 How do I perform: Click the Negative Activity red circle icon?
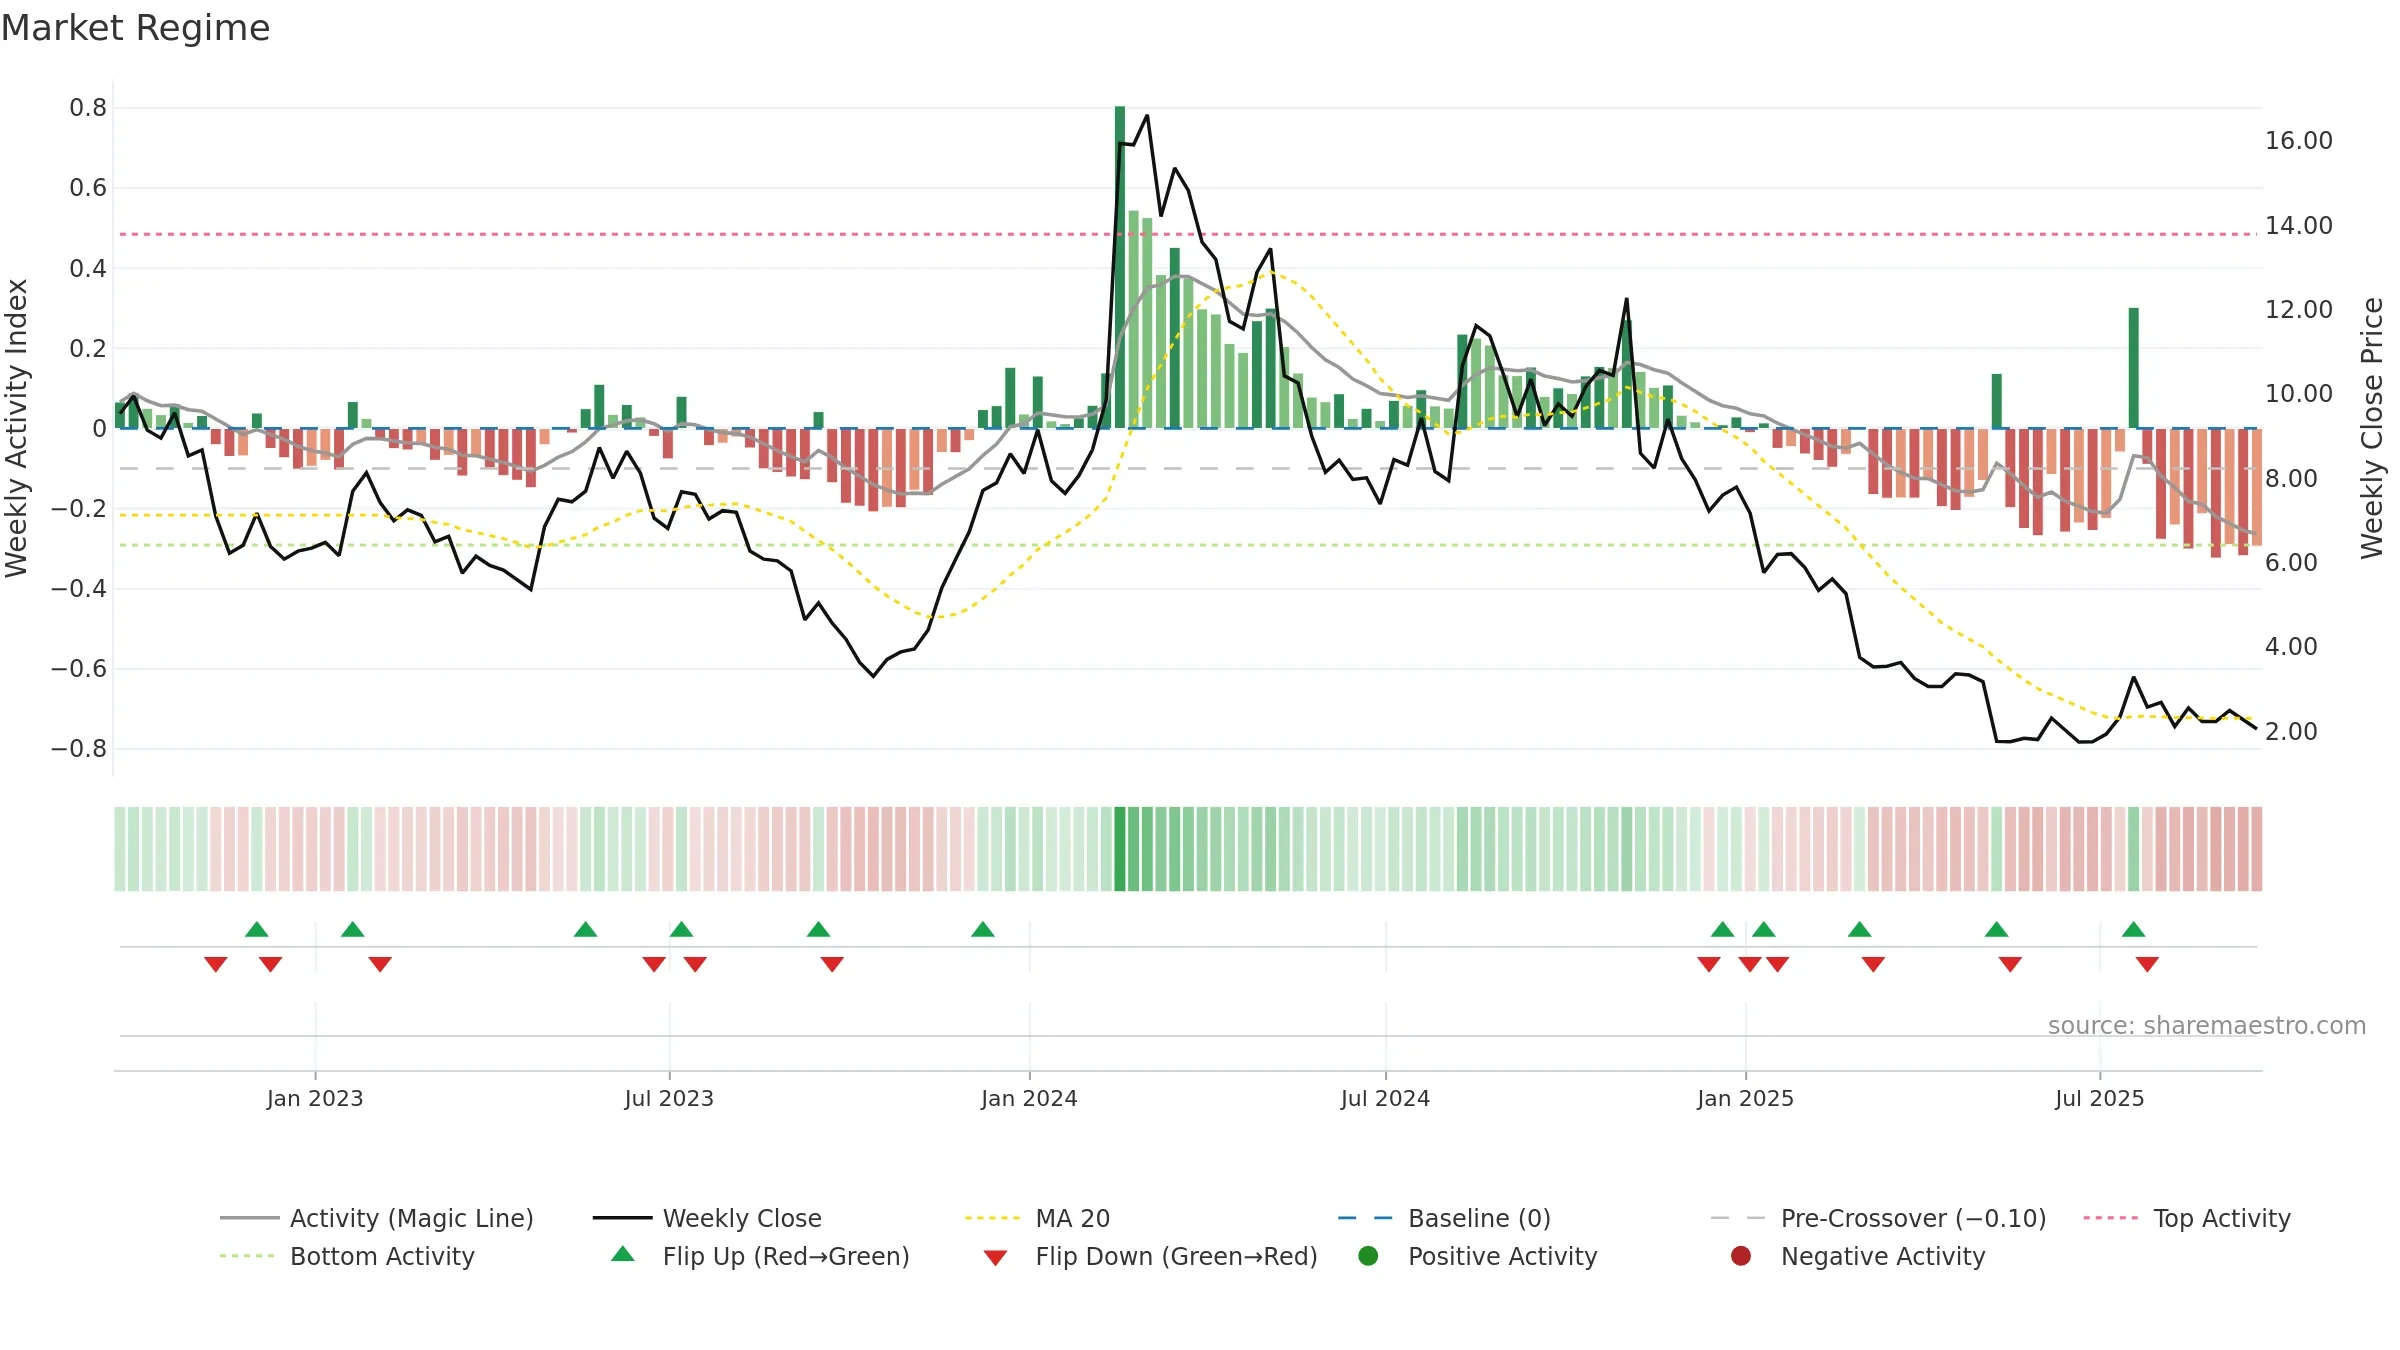pyautogui.click(x=1741, y=1255)
